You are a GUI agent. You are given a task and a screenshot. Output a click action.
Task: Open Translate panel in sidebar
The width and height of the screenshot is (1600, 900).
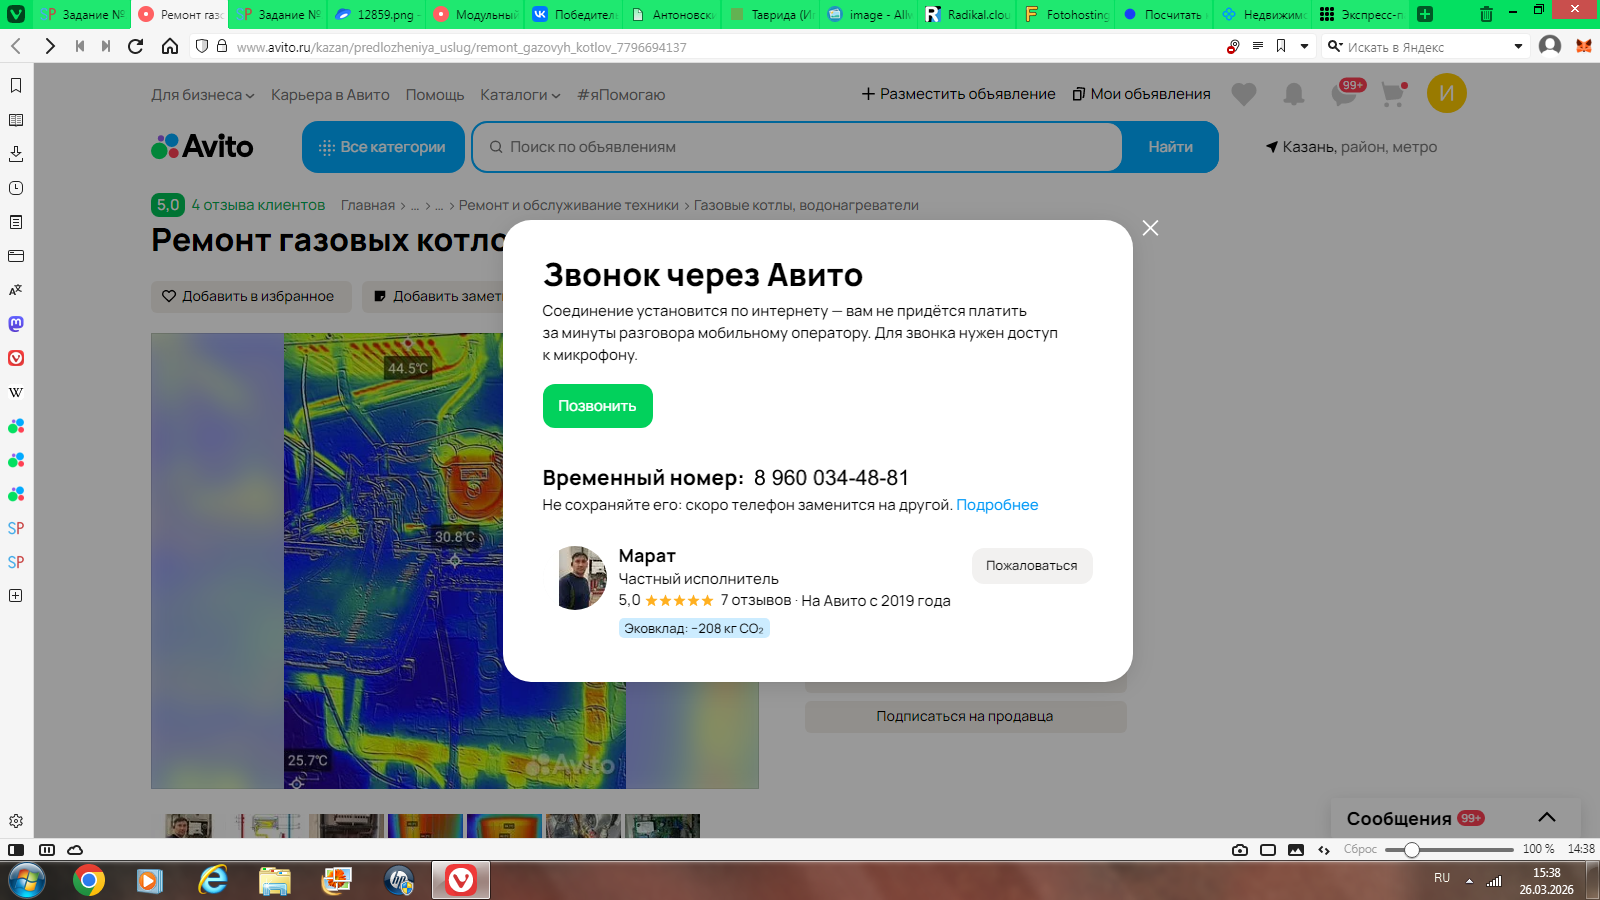16,290
